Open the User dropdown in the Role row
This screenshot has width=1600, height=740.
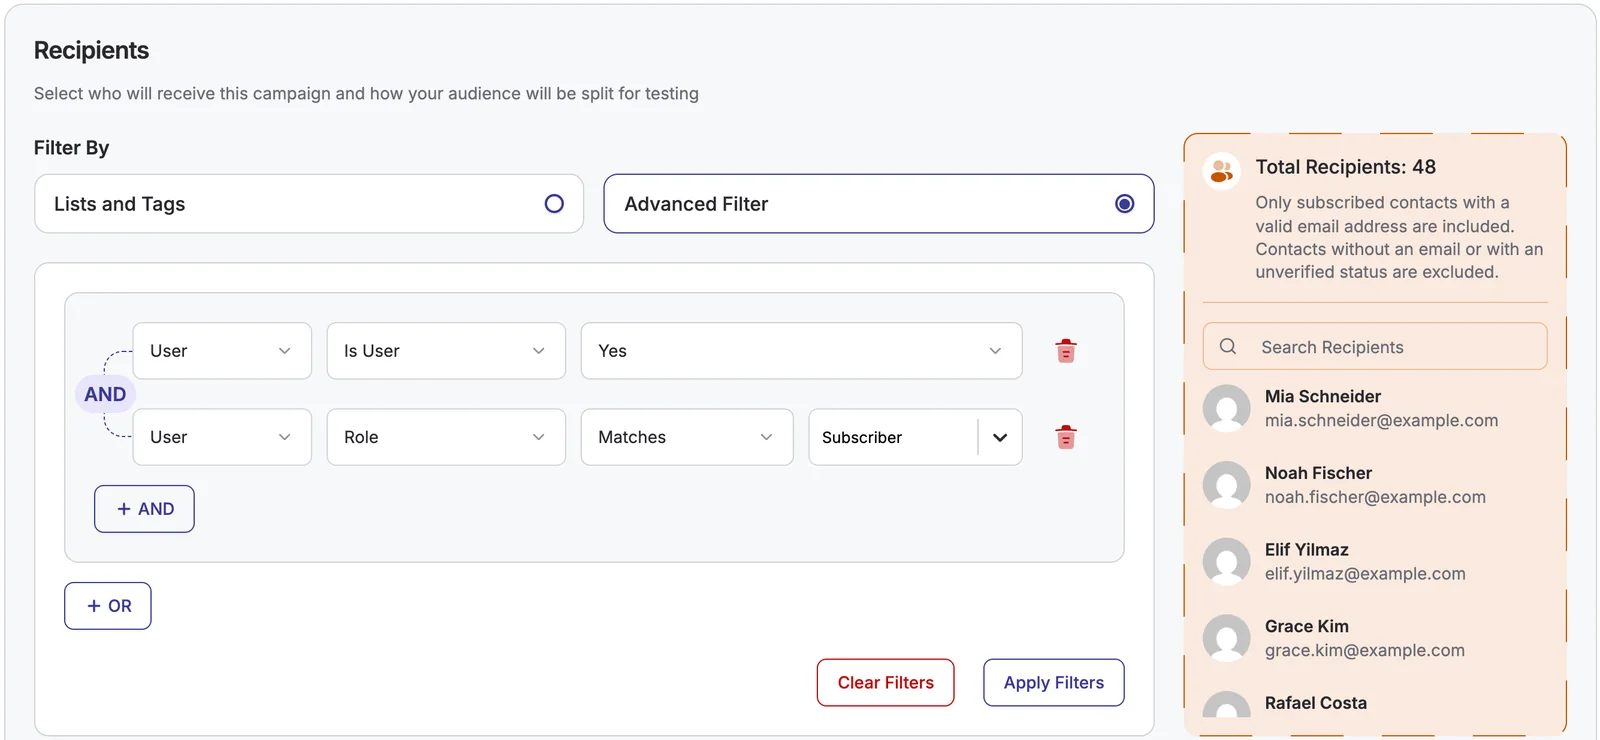pos(222,437)
